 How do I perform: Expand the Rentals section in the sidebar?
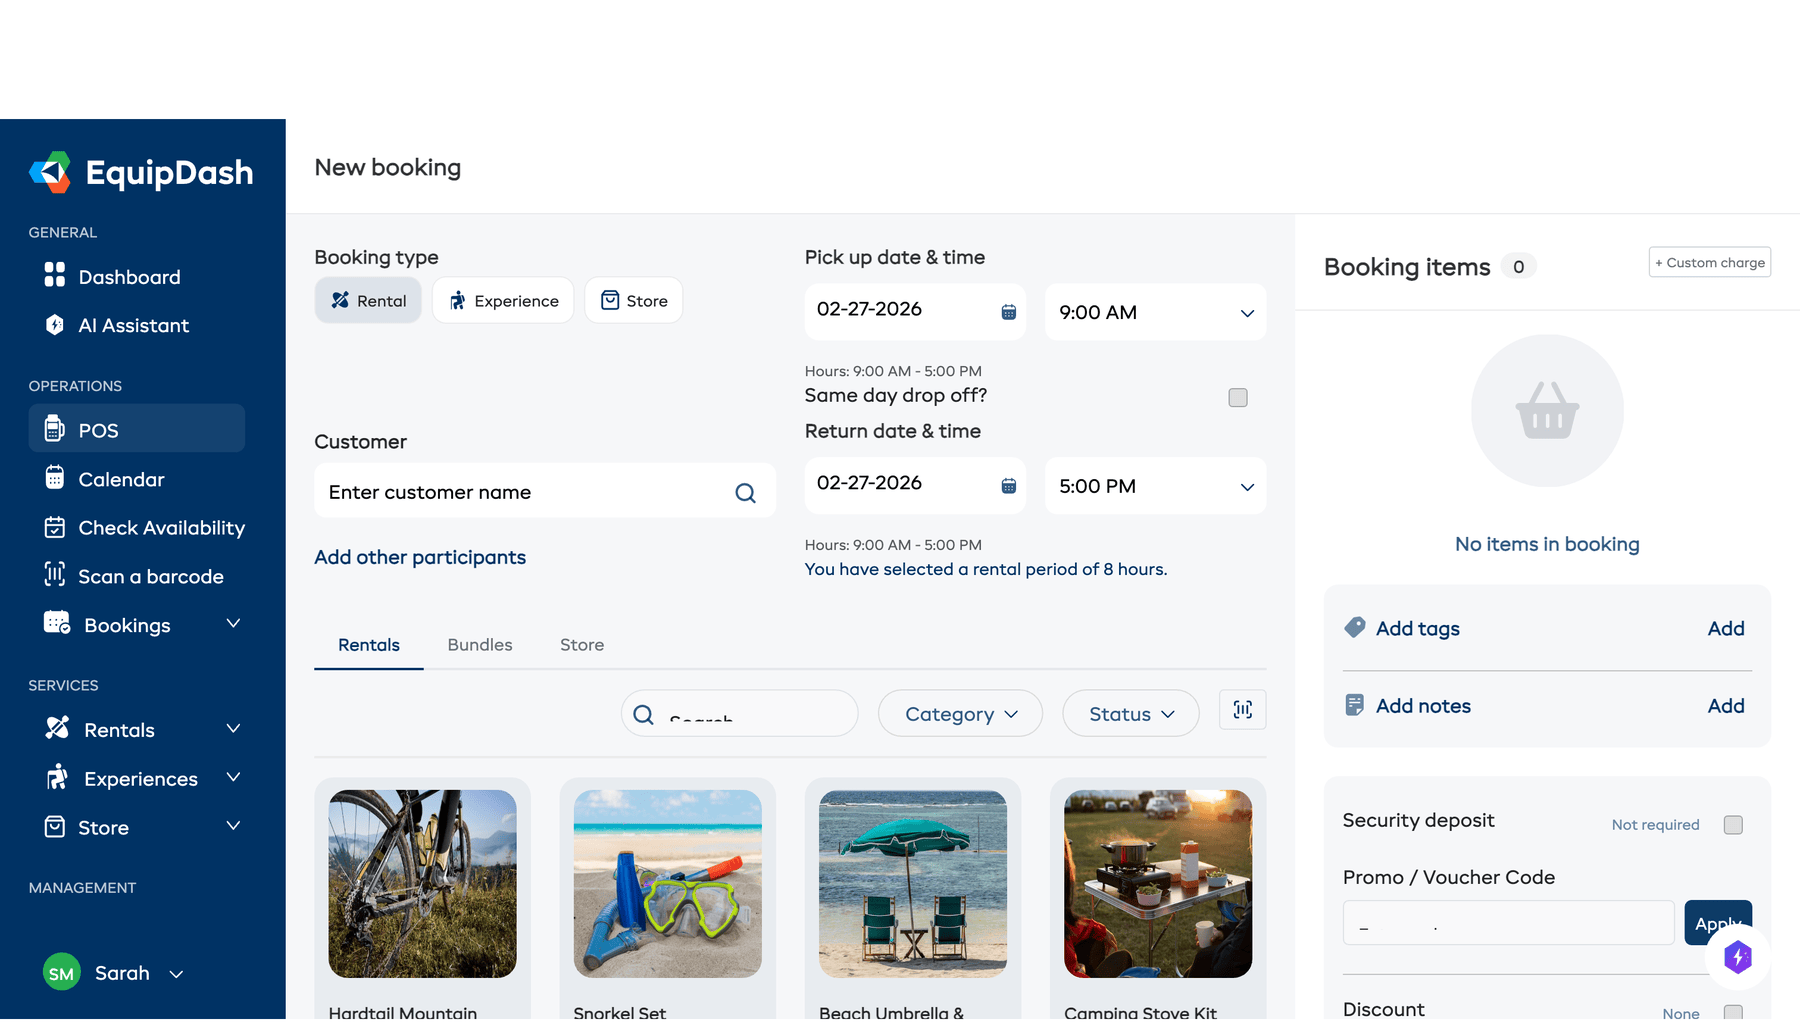pyautogui.click(x=233, y=728)
